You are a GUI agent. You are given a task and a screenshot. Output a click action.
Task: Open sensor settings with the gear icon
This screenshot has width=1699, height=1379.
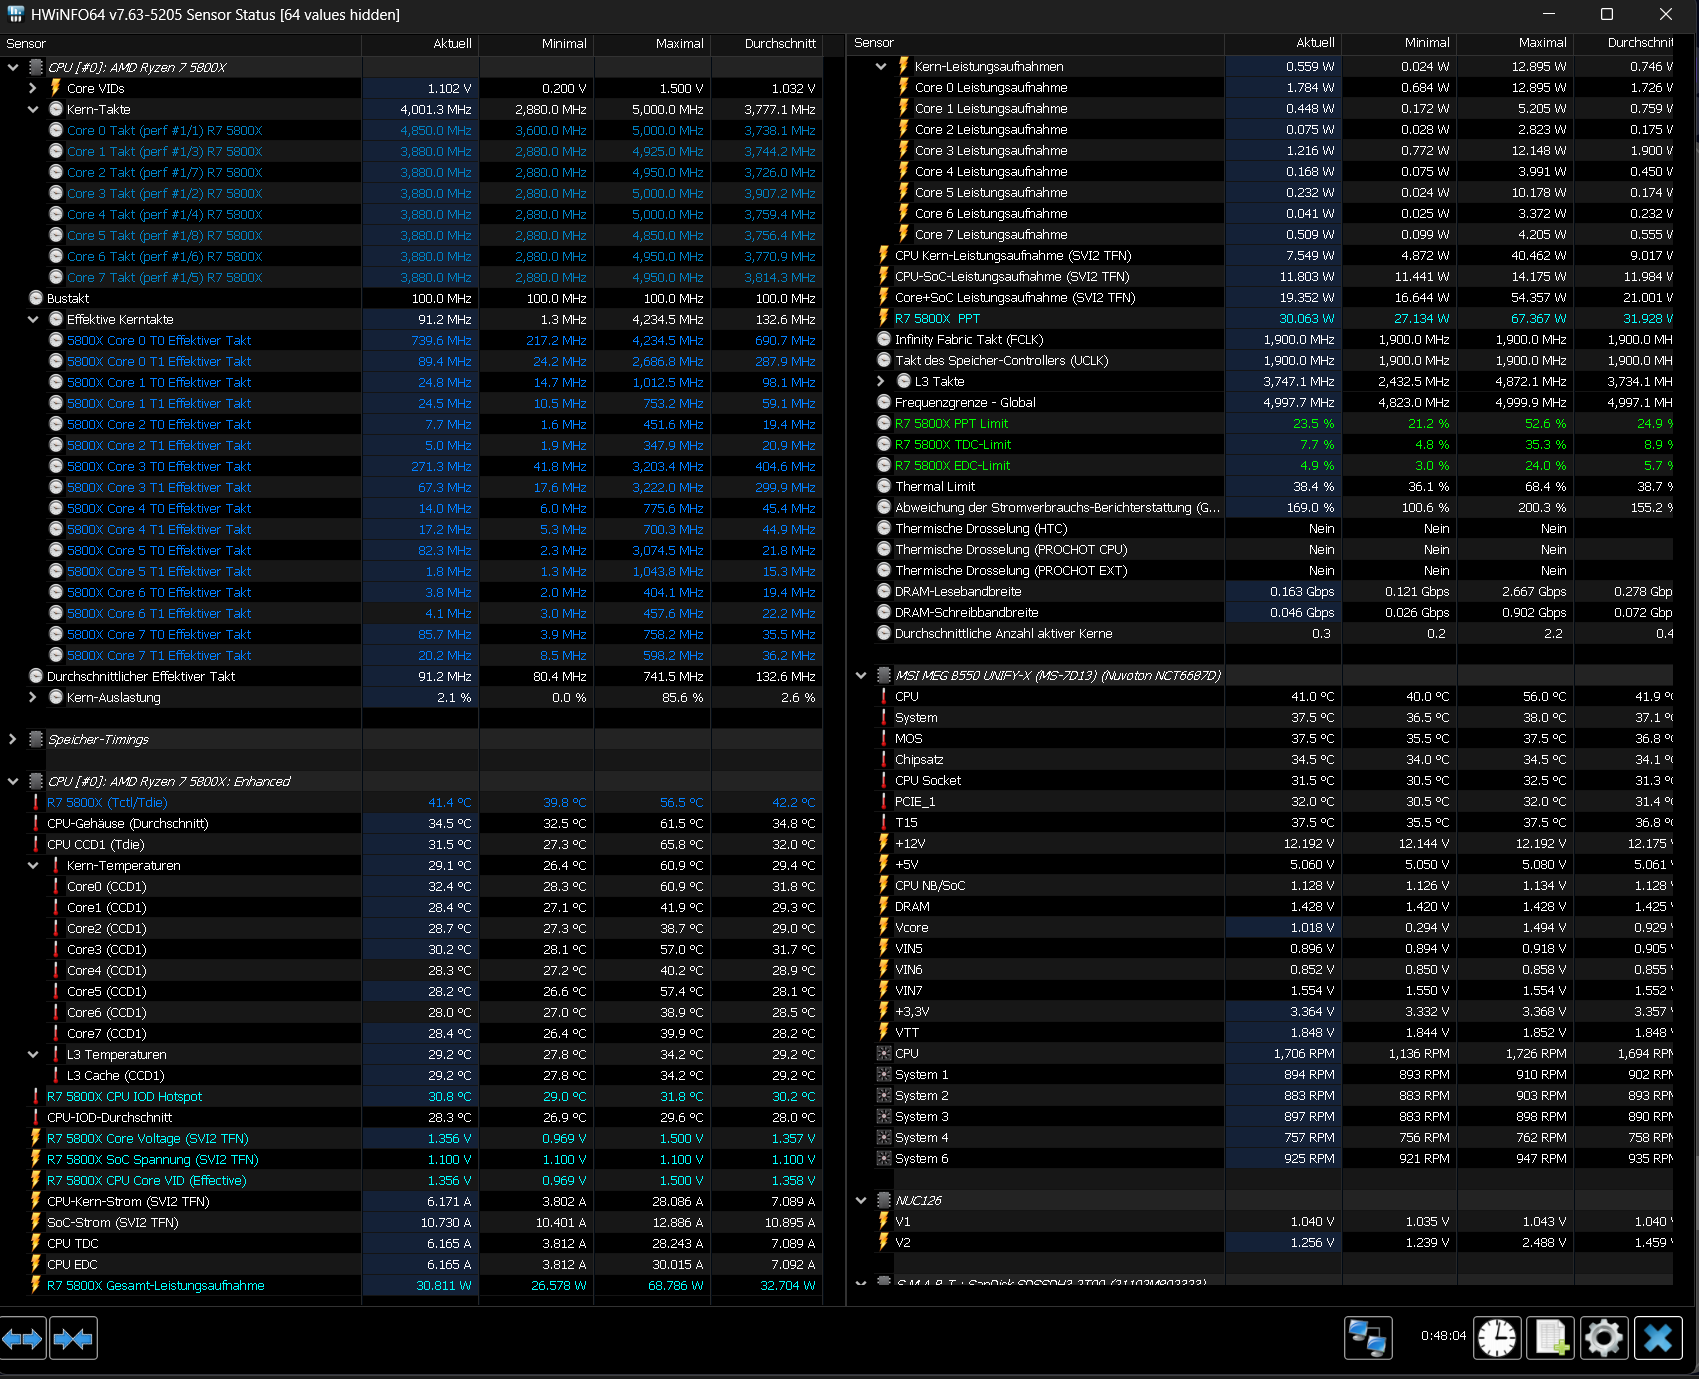[1604, 1338]
